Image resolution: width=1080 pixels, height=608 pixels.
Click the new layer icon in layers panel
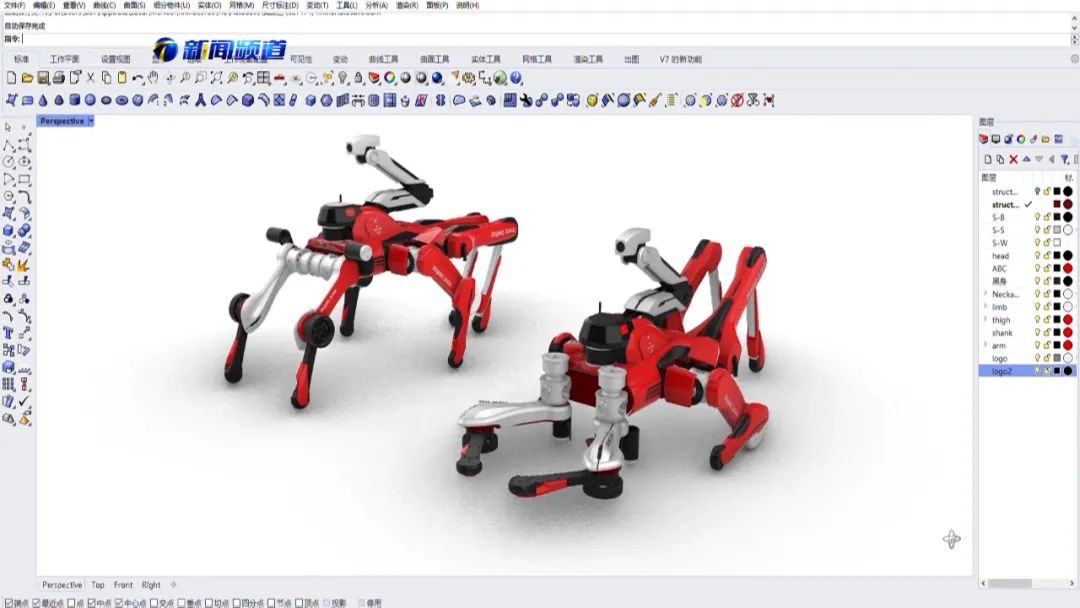(x=987, y=159)
